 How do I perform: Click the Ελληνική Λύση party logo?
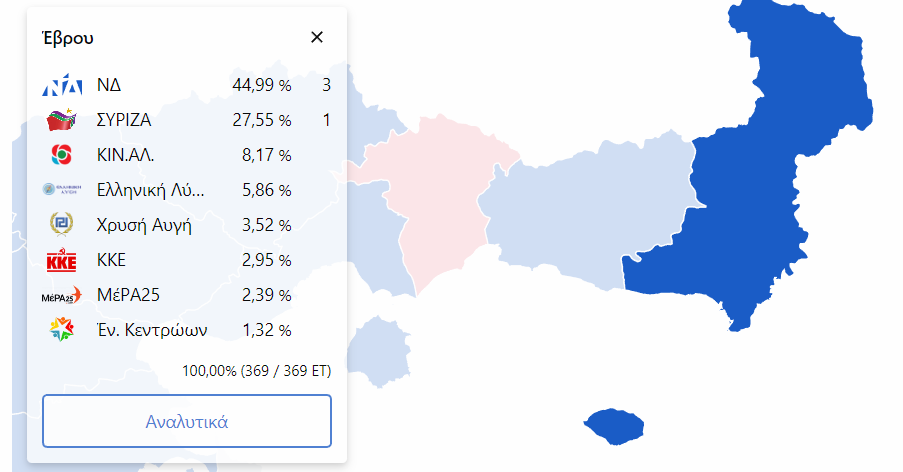pos(61,190)
